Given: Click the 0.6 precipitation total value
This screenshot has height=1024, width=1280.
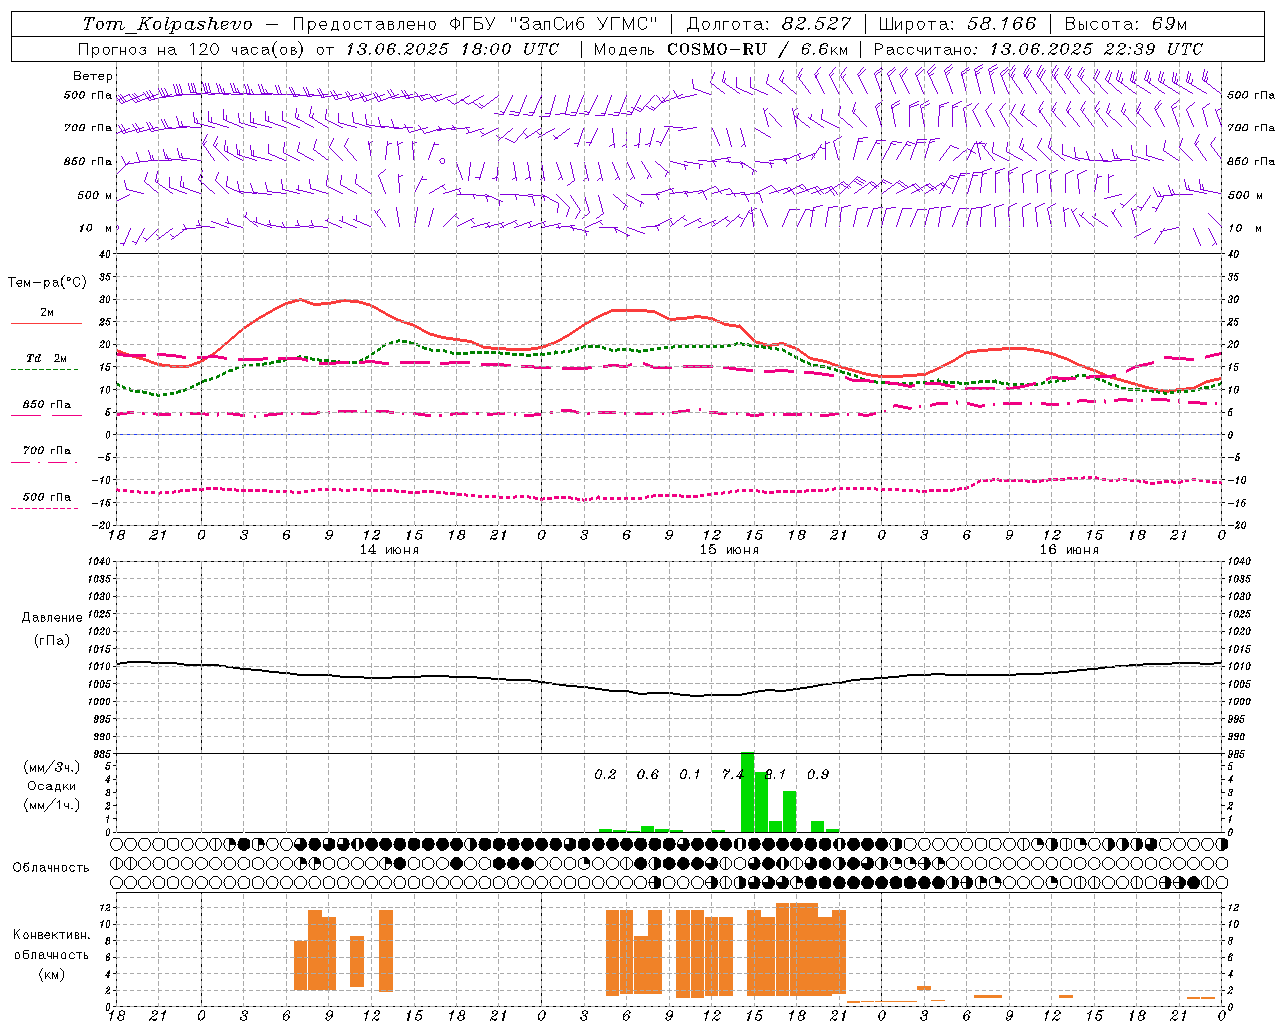Looking at the screenshot, I should pos(648,775).
